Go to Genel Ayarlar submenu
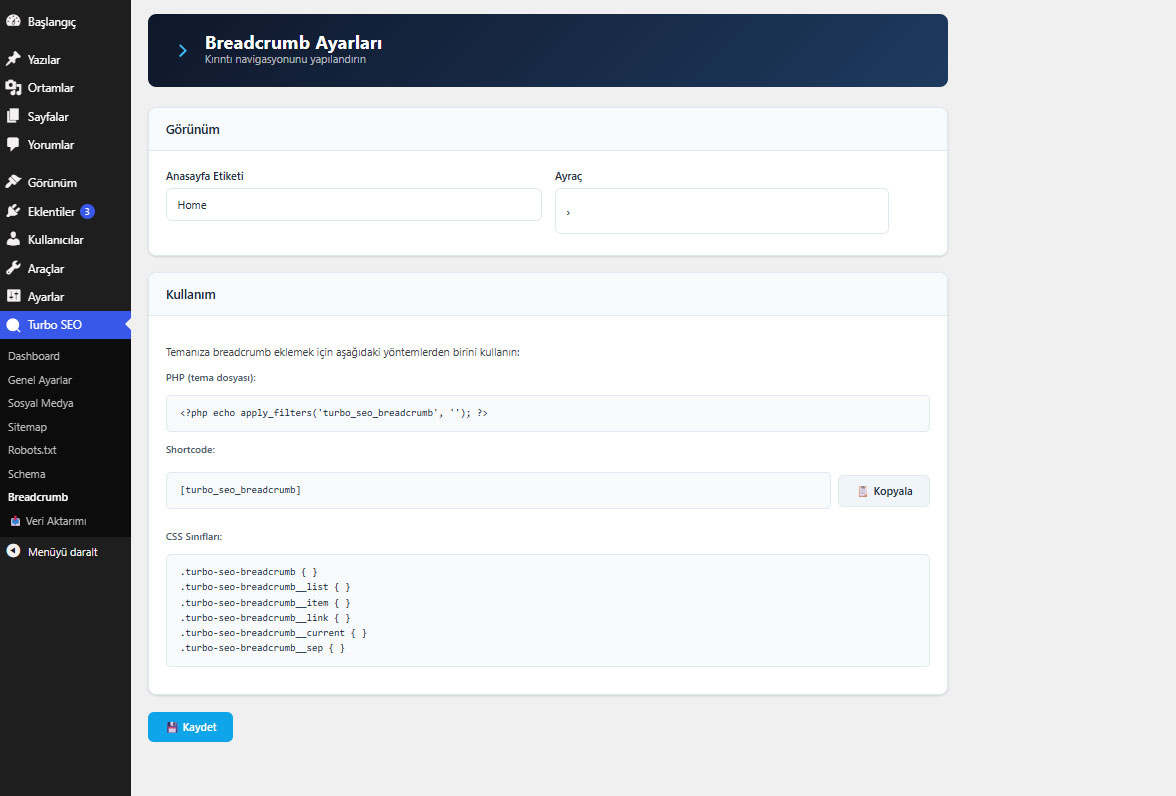The image size is (1176, 796). point(40,380)
